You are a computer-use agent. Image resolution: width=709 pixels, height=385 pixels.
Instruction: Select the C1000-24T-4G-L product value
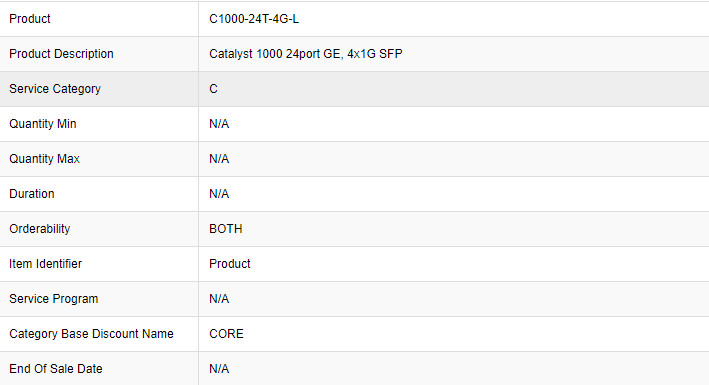[x=254, y=19]
